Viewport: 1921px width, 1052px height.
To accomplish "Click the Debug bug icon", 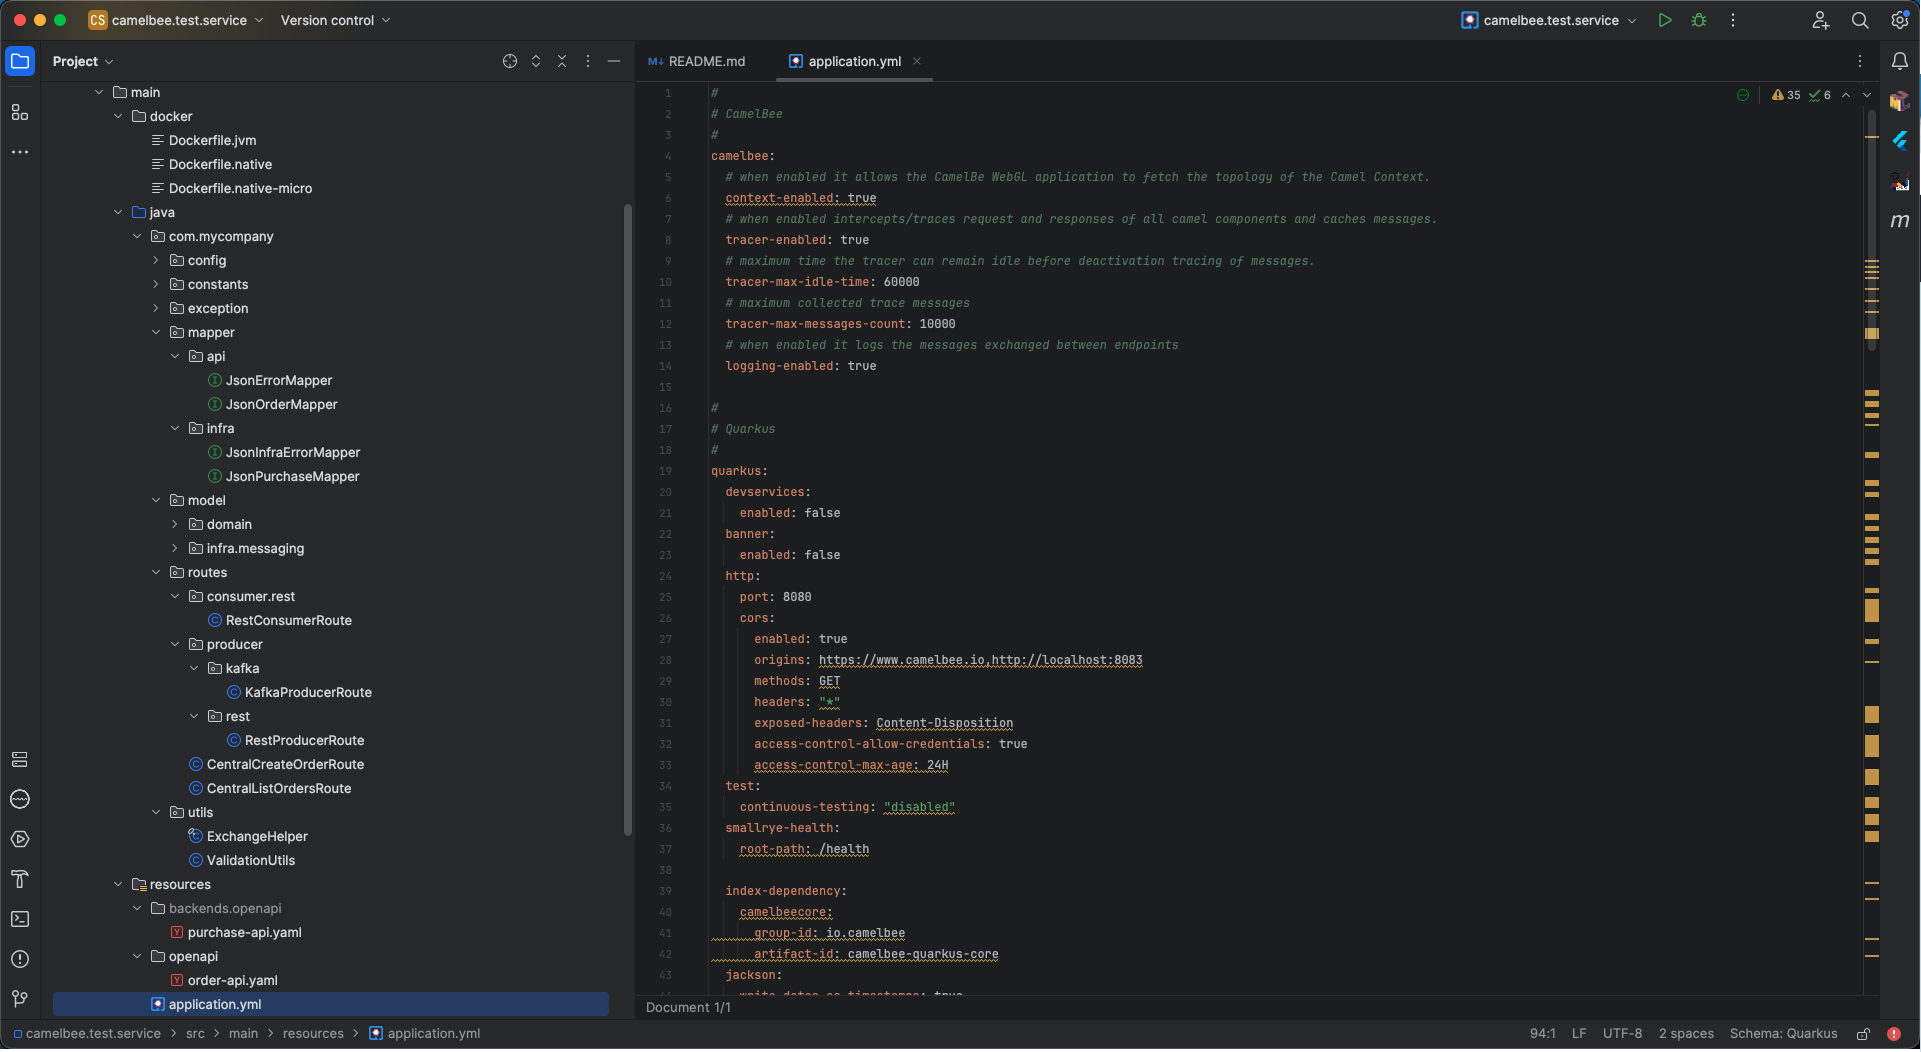I will coord(1699,20).
